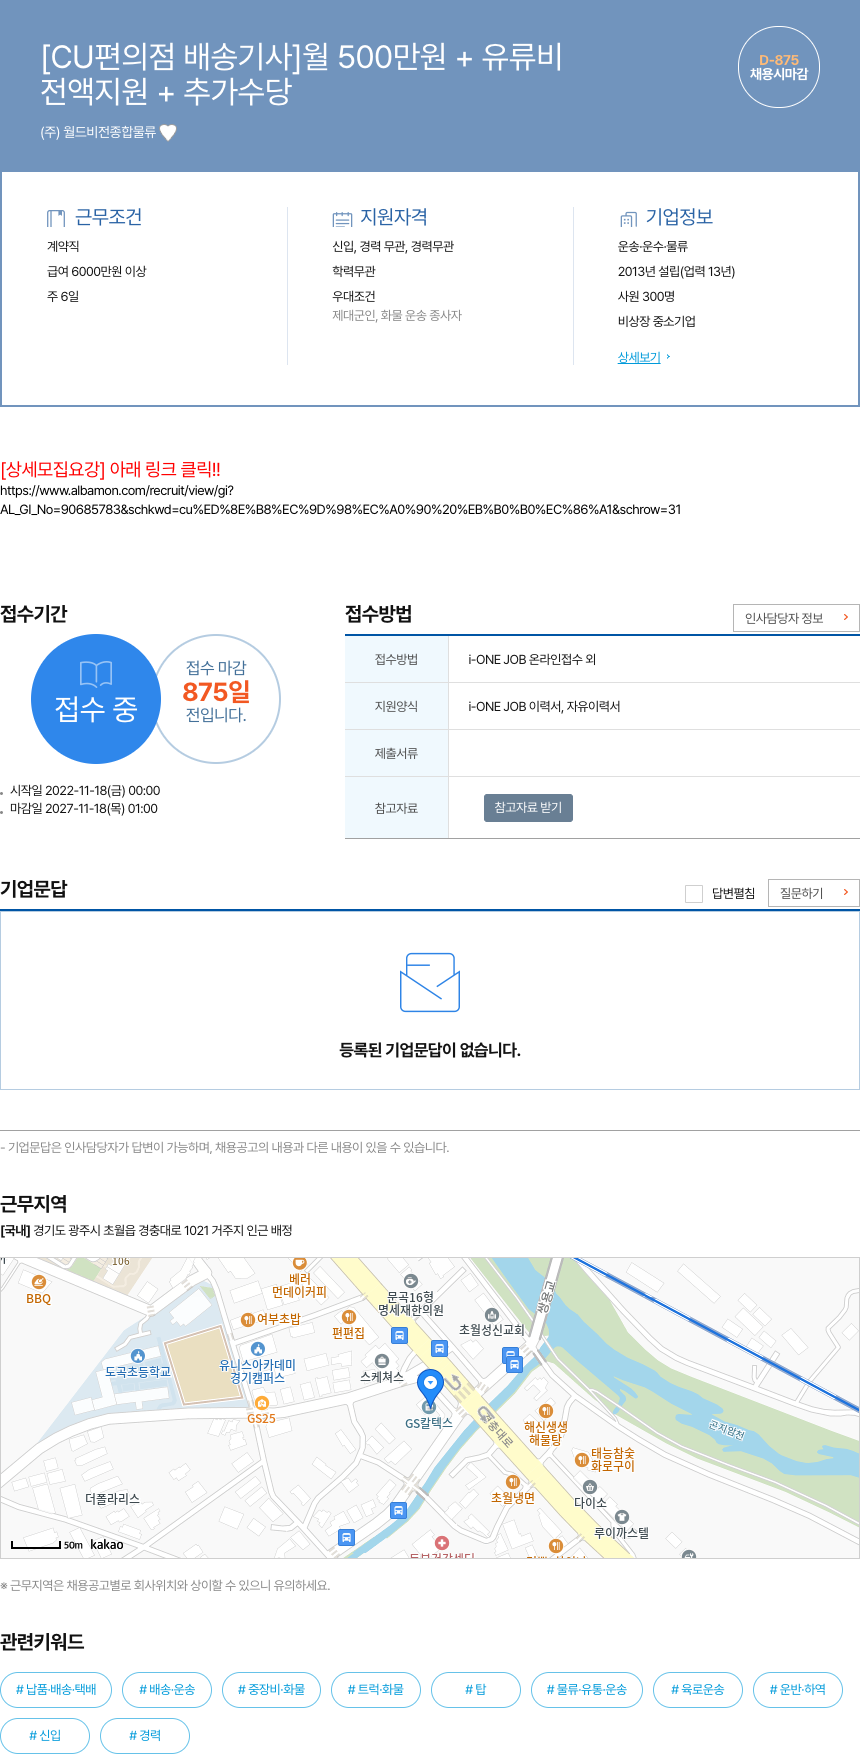Click the 스케쳐스 shop marker
860x1755 pixels.
tap(382, 1361)
